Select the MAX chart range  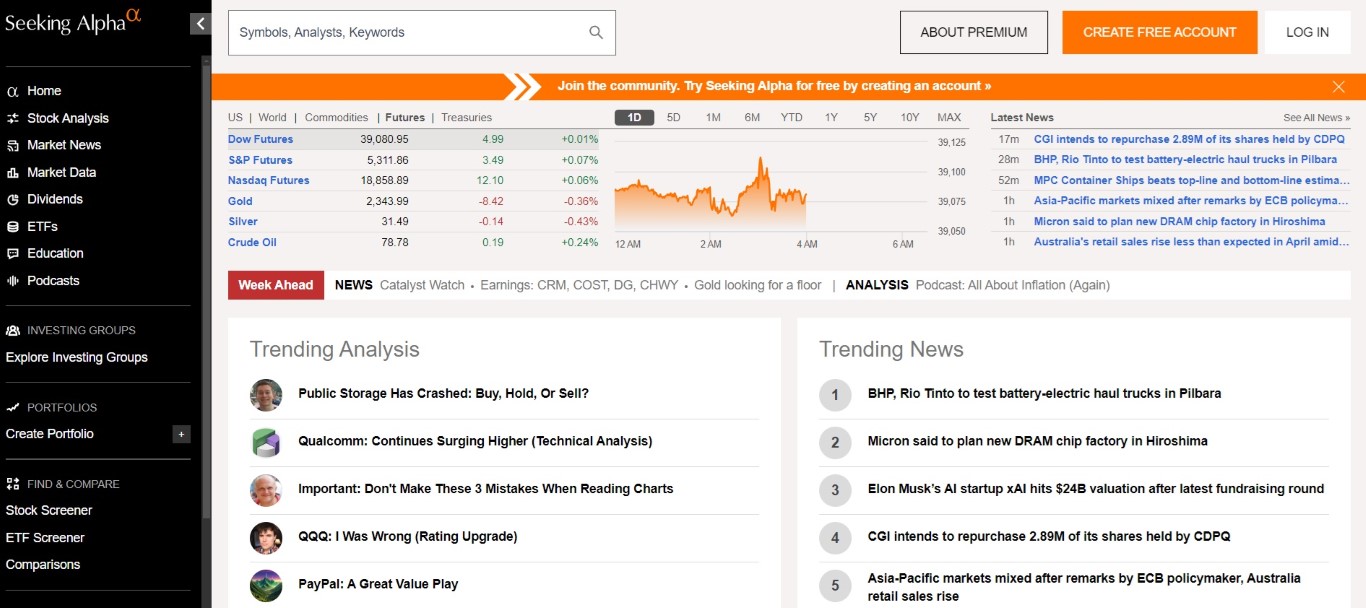click(949, 117)
